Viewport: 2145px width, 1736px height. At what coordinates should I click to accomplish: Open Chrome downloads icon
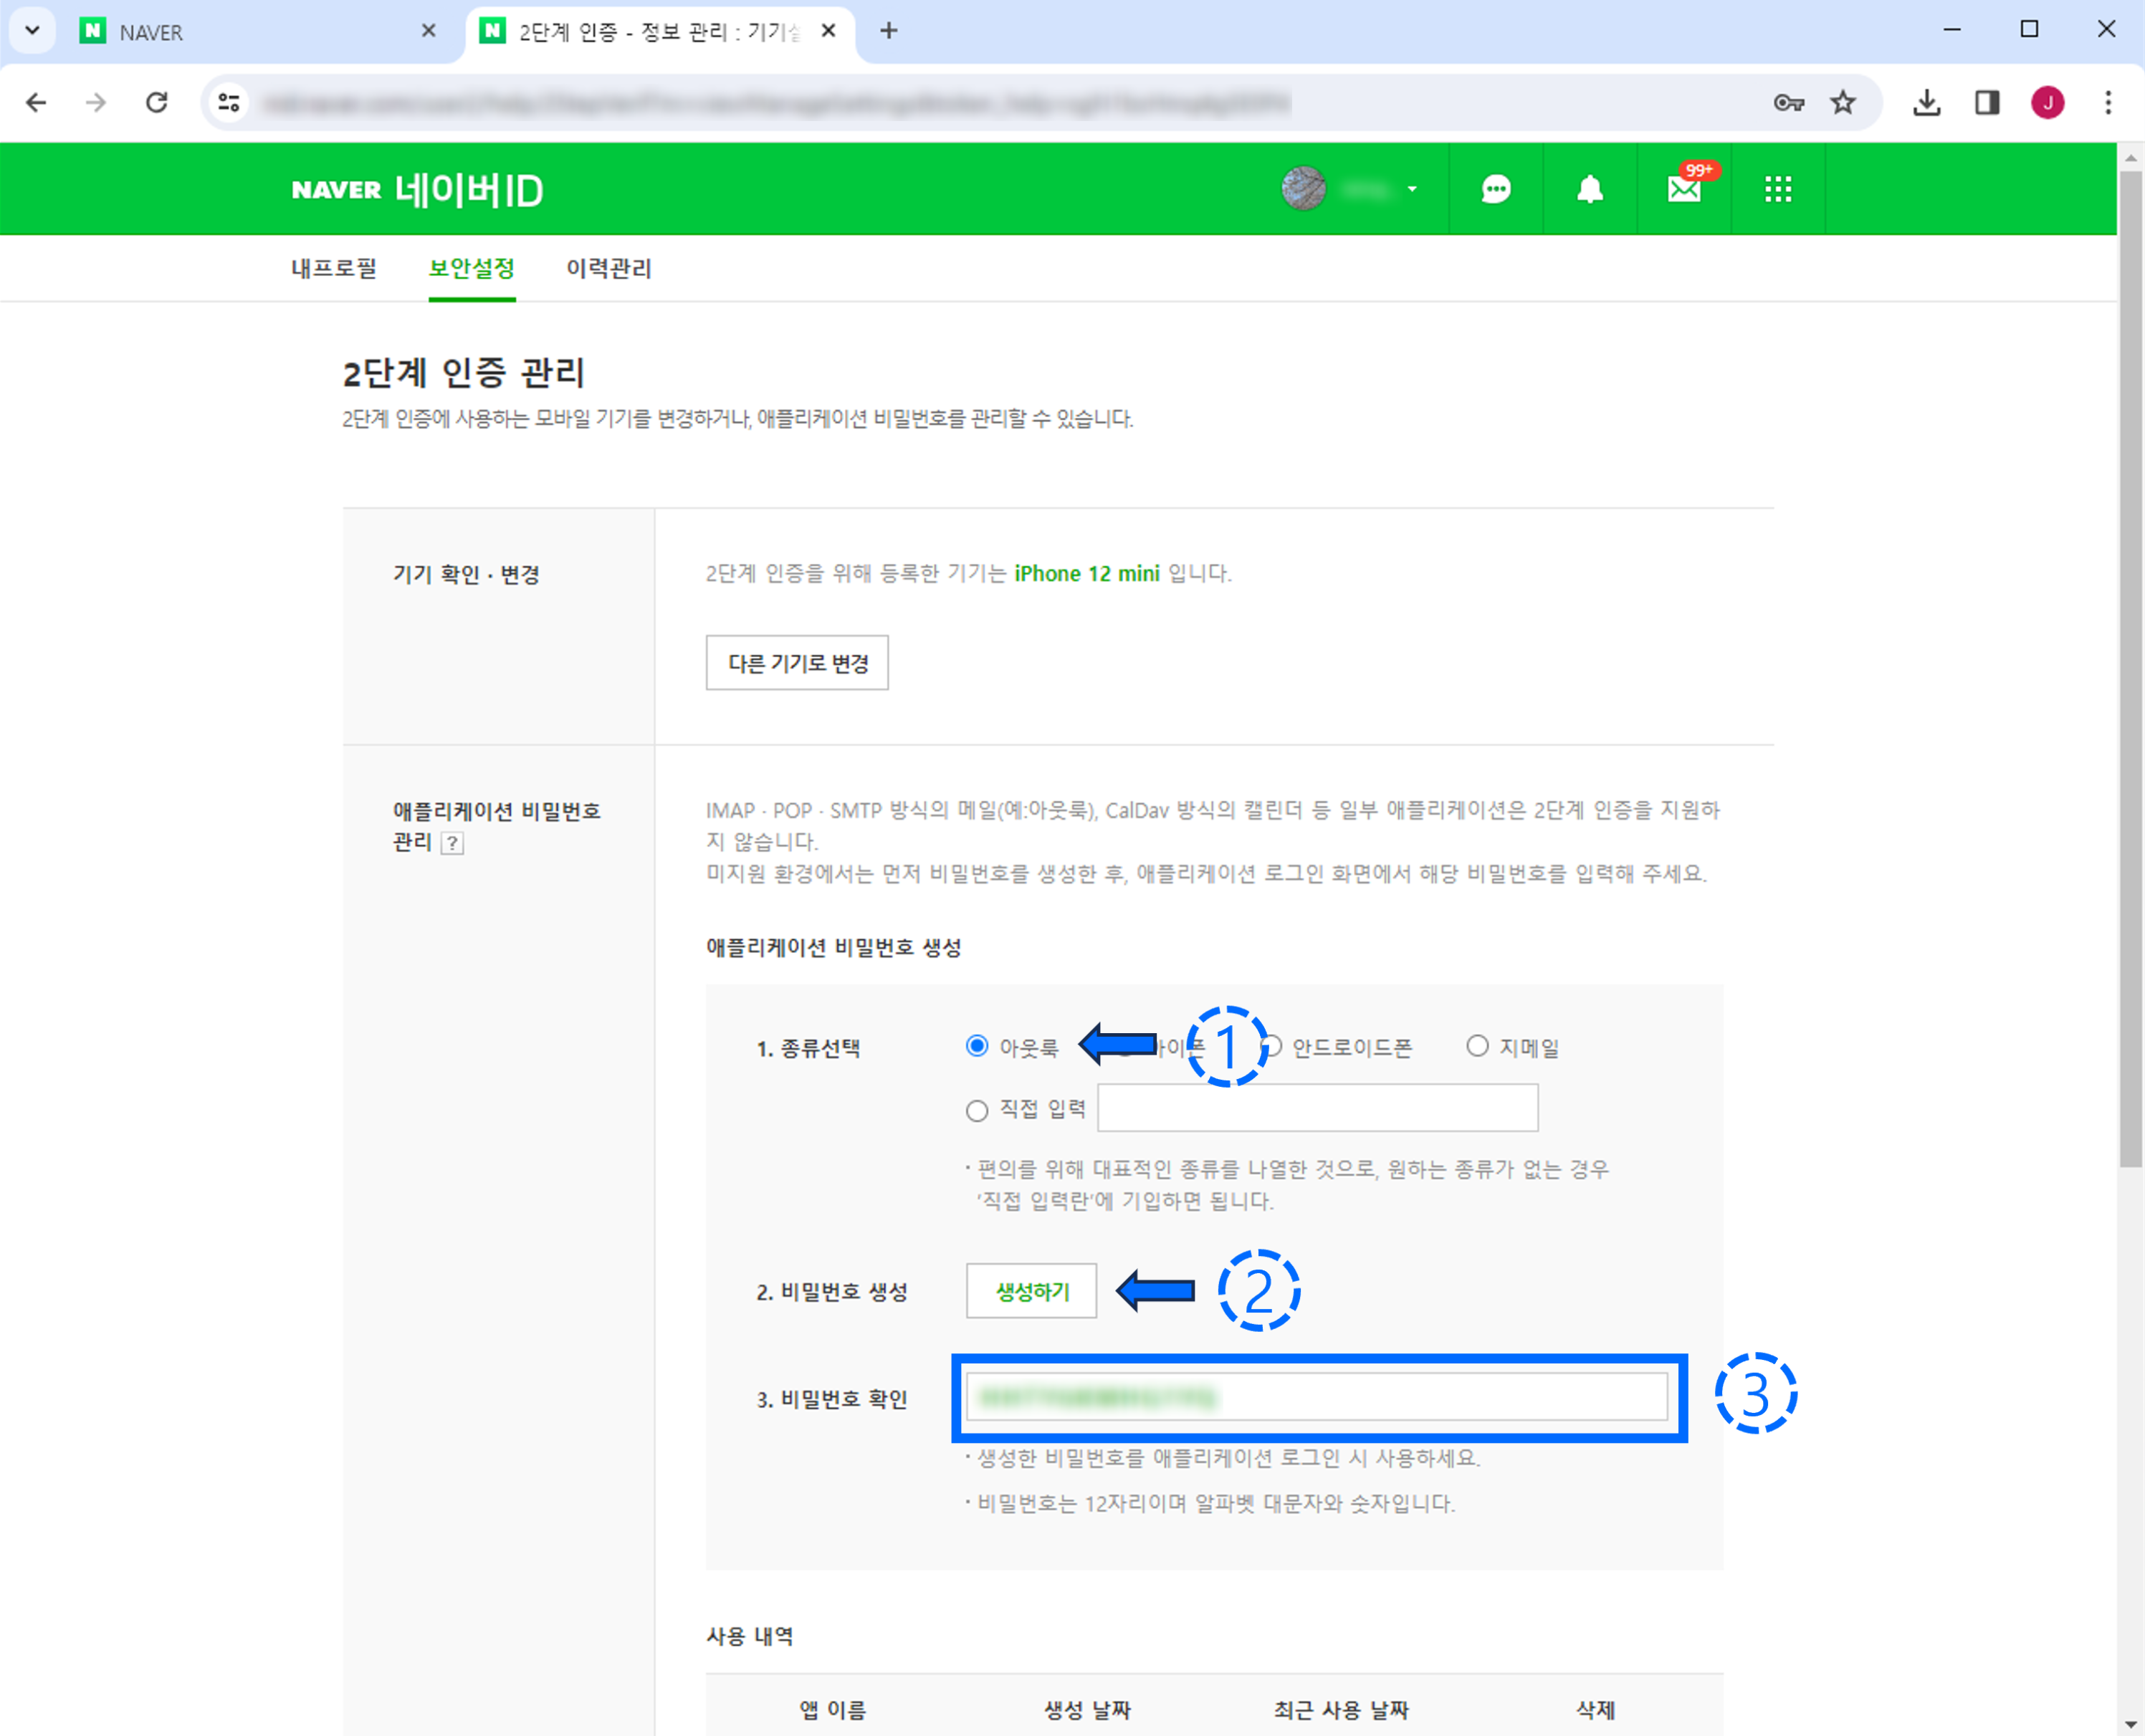1926,102
